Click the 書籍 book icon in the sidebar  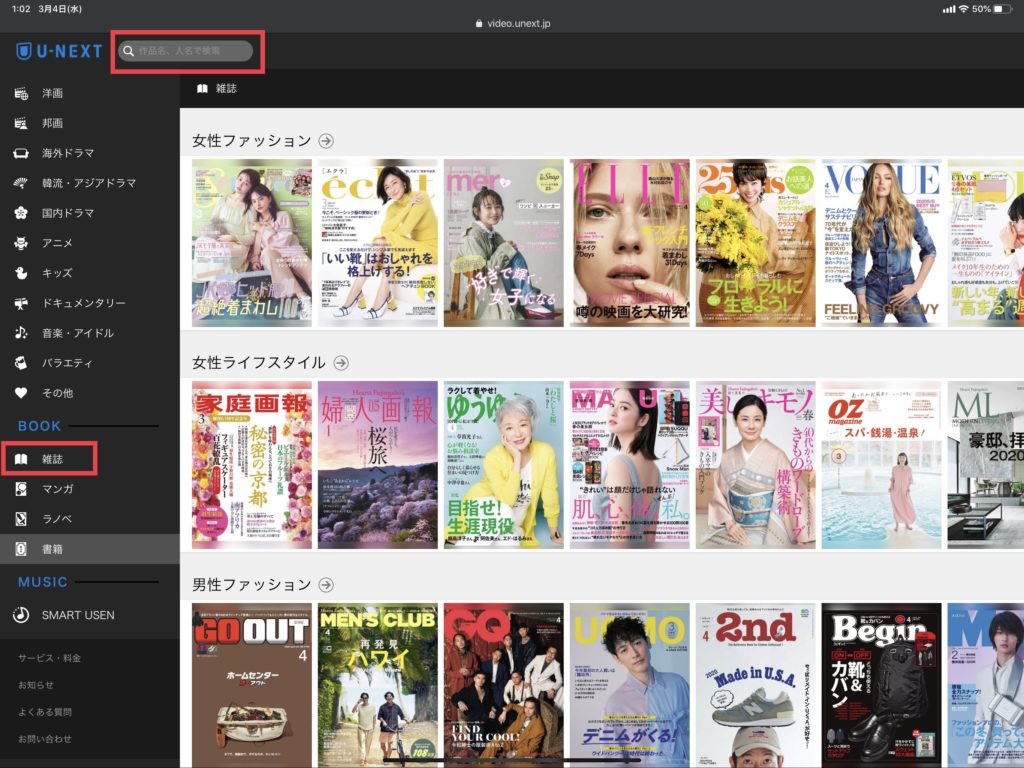21,549
